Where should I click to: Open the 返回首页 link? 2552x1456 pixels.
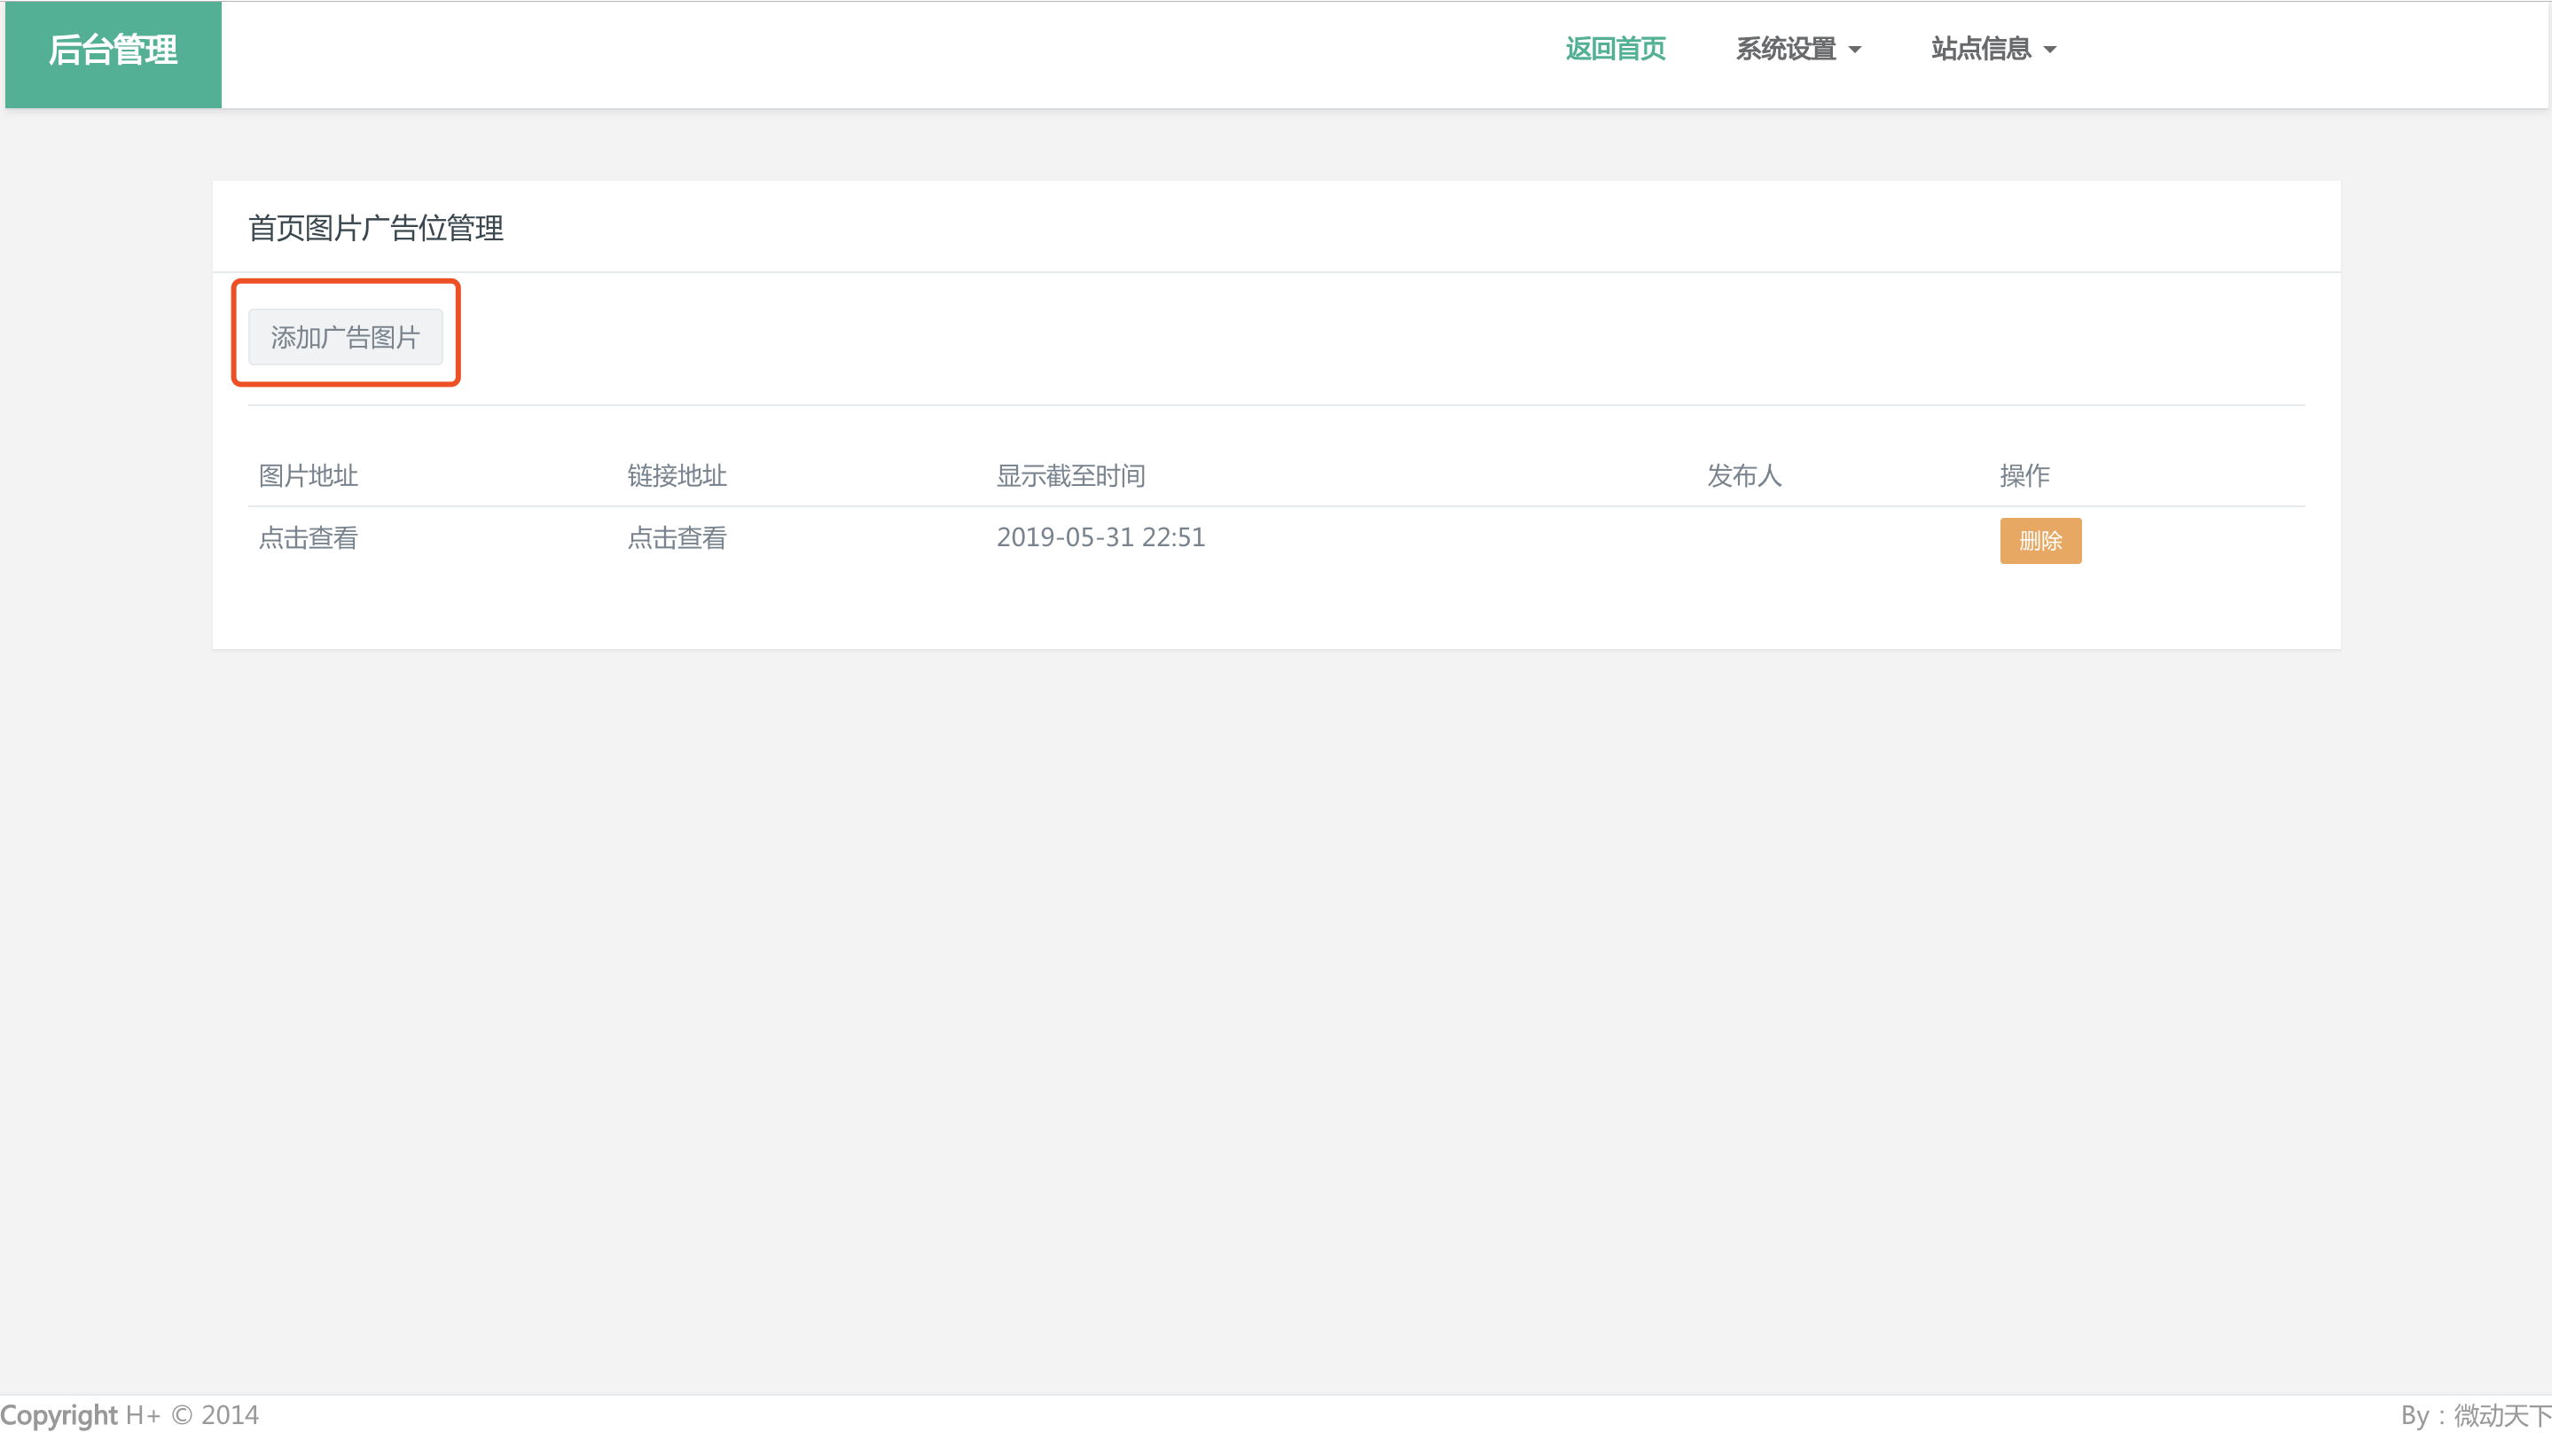1615,49
